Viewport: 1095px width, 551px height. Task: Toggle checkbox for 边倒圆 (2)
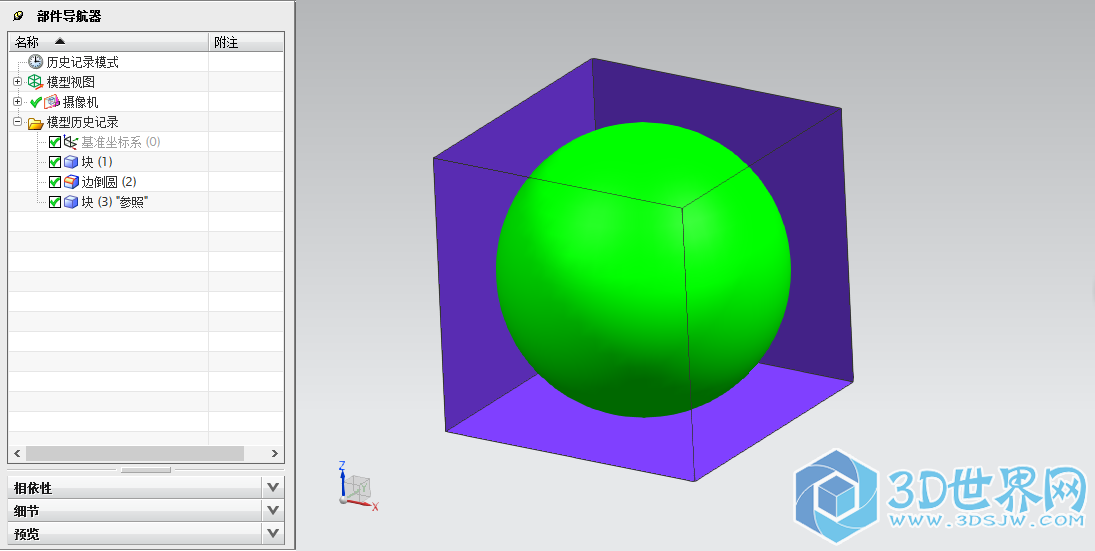click(x=55, y=182)
